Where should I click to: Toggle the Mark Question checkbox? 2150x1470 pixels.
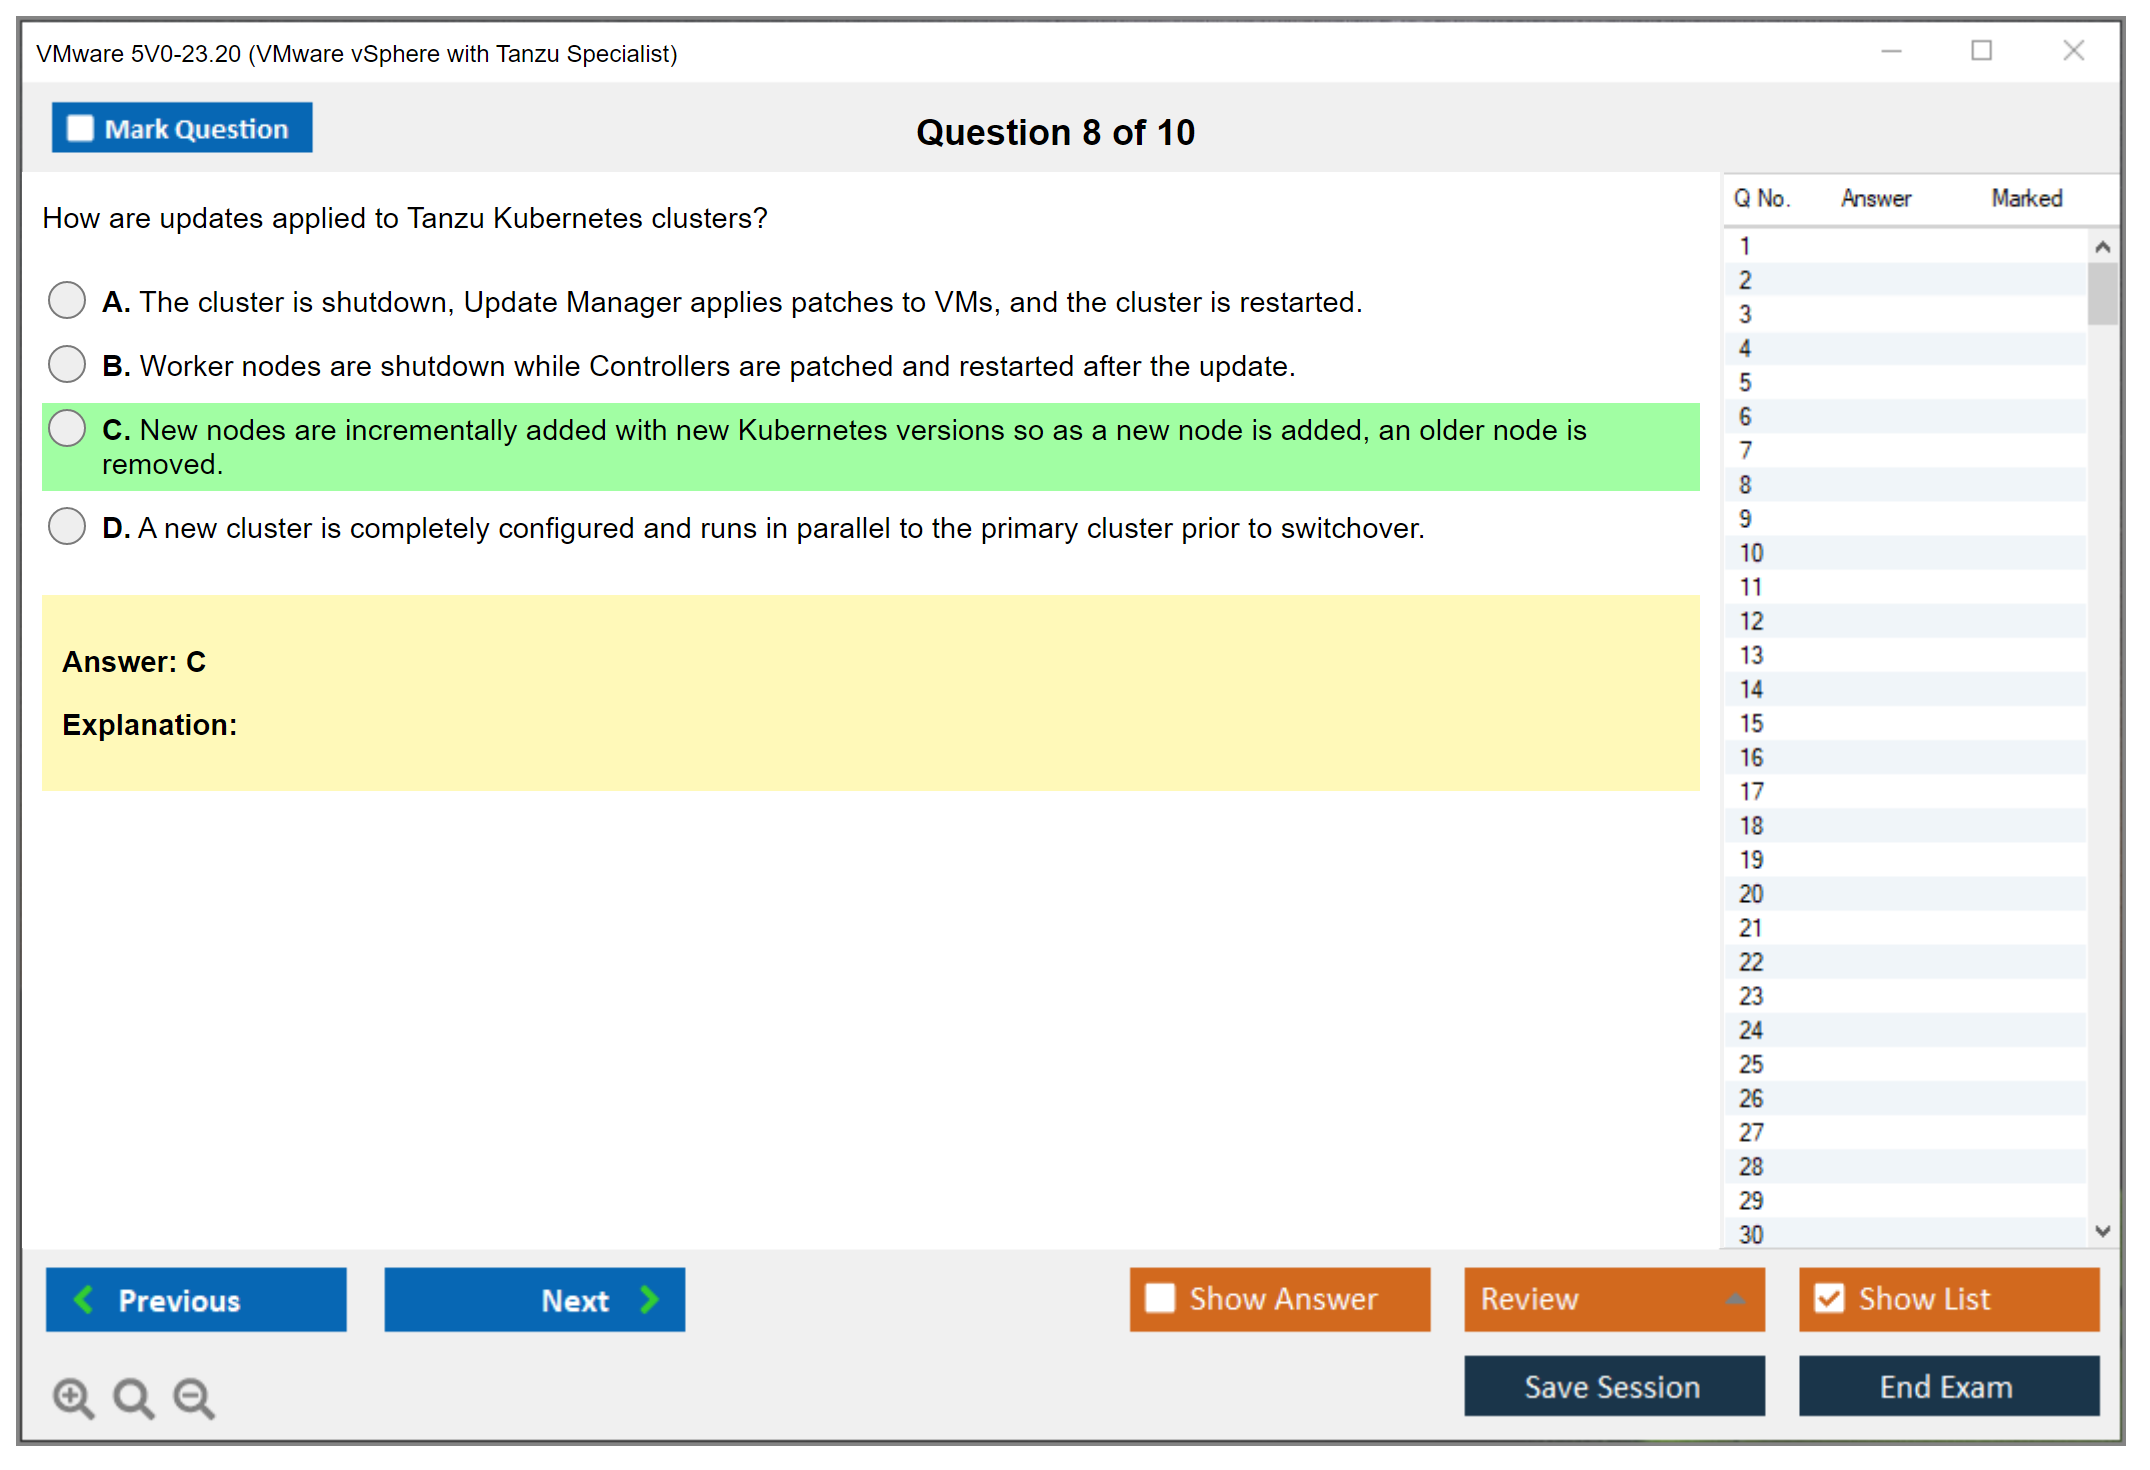pos(80,128)
